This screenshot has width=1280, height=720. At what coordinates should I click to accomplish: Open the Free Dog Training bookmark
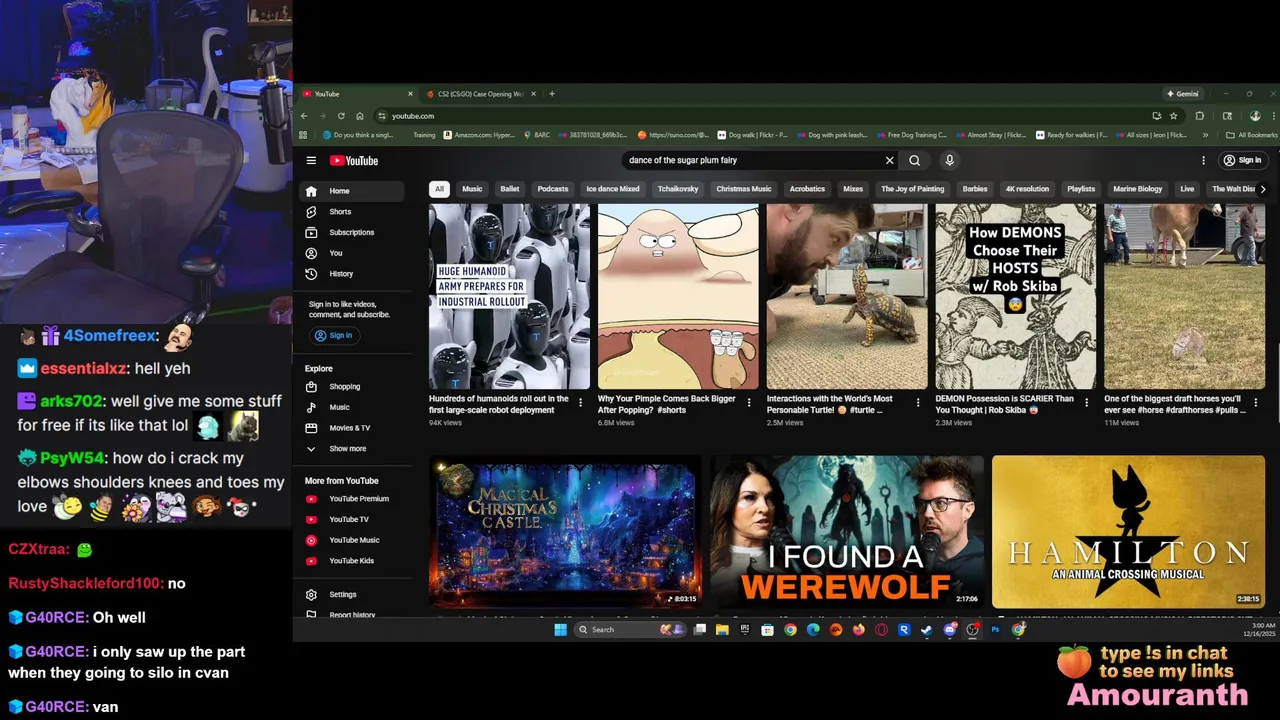(x=910, y=135)
